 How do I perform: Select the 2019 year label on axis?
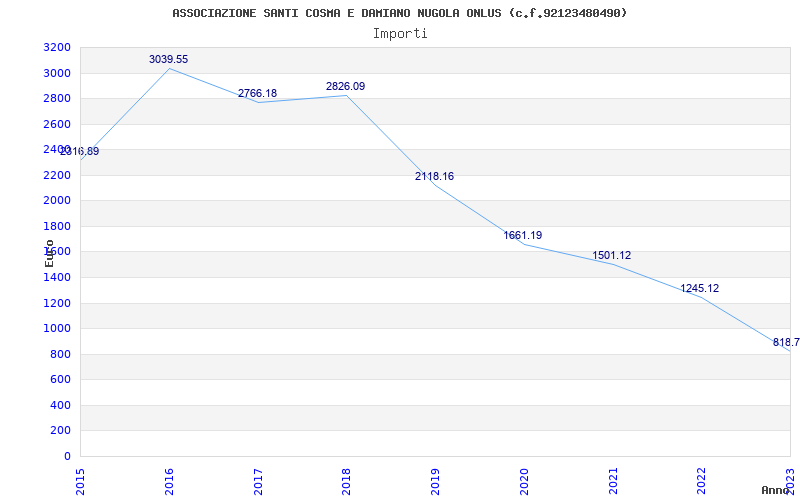(x=435, y=481)
